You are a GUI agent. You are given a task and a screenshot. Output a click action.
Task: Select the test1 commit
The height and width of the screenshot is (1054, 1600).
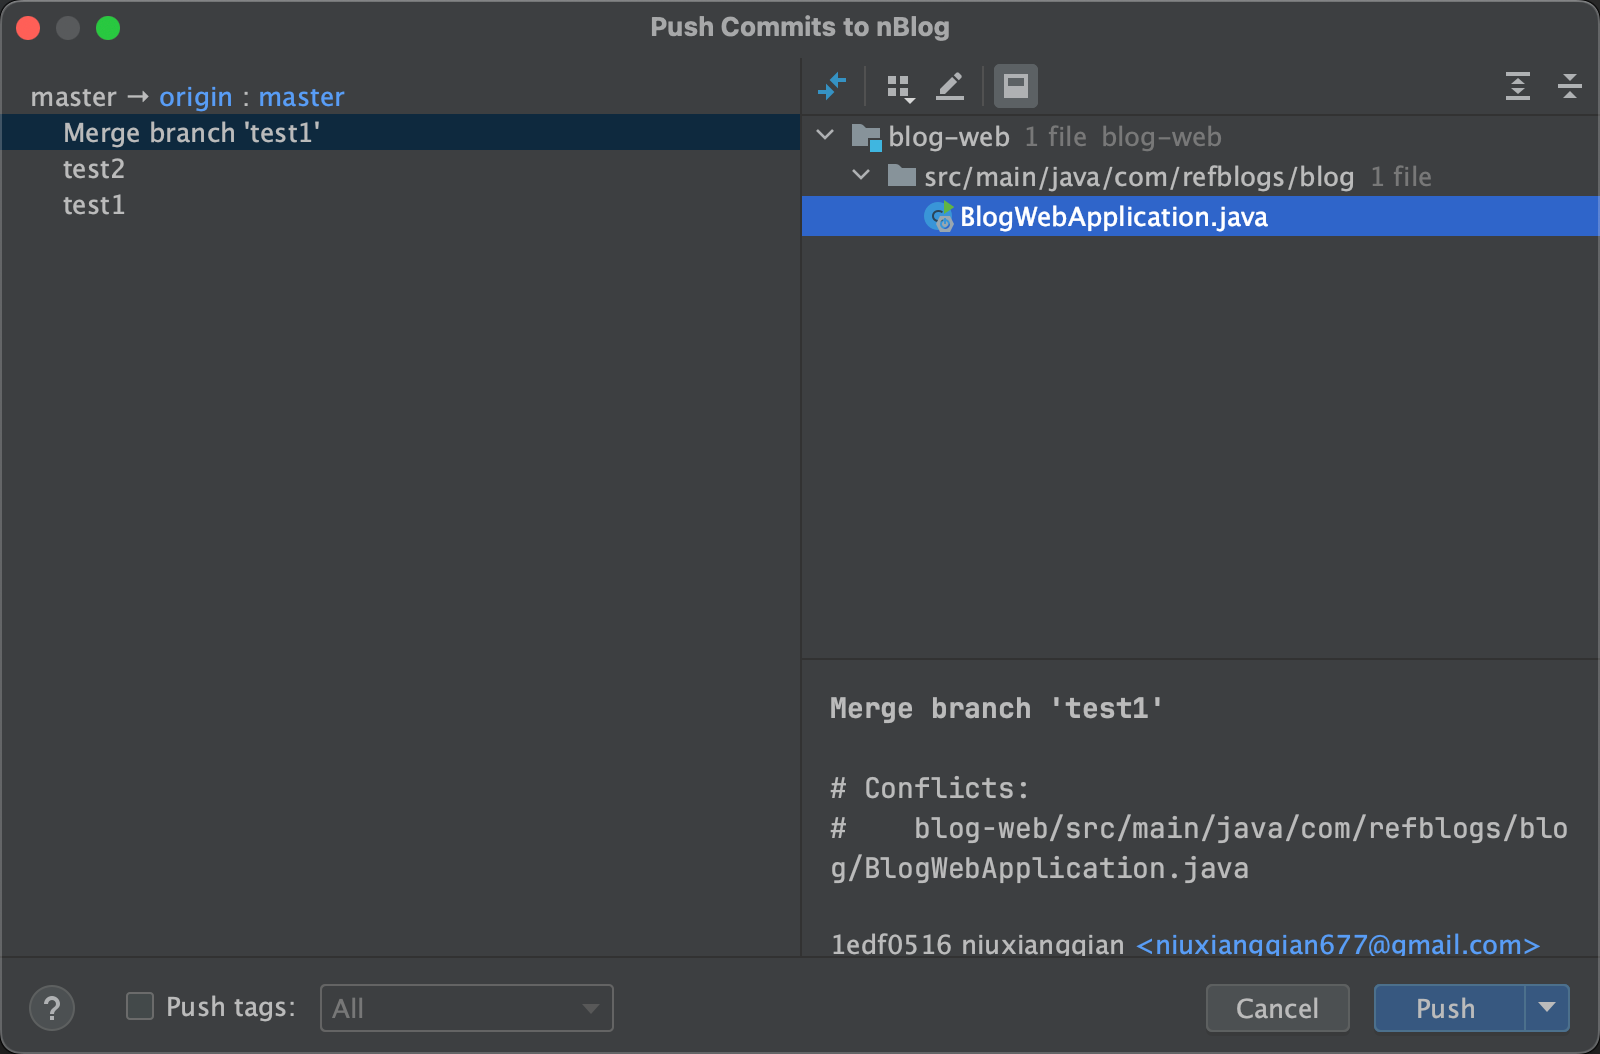tap(94, 205)
